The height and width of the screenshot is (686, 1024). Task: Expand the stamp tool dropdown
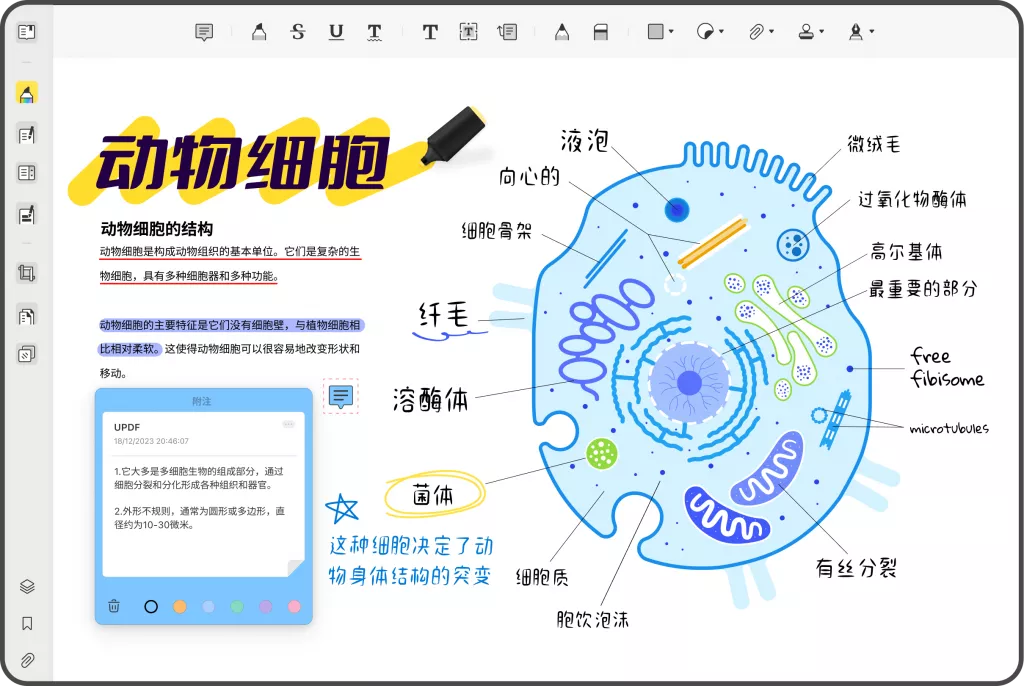tap(811, 32)
